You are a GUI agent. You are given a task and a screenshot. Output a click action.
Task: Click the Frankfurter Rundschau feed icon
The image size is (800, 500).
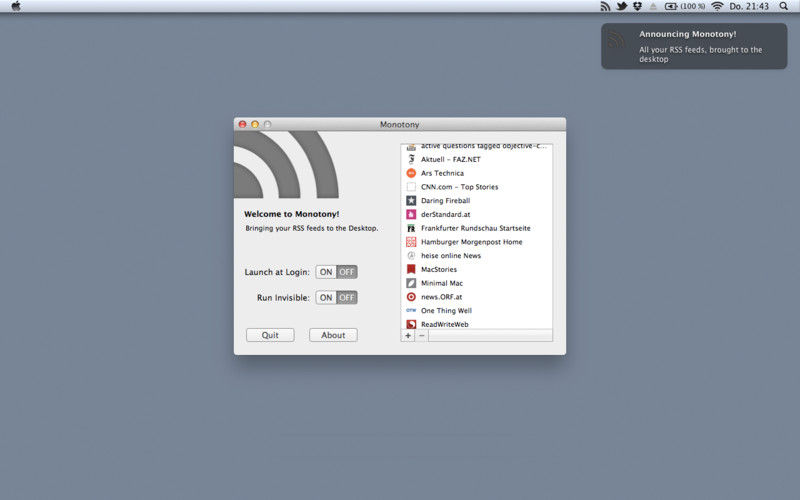coord(411,228)
